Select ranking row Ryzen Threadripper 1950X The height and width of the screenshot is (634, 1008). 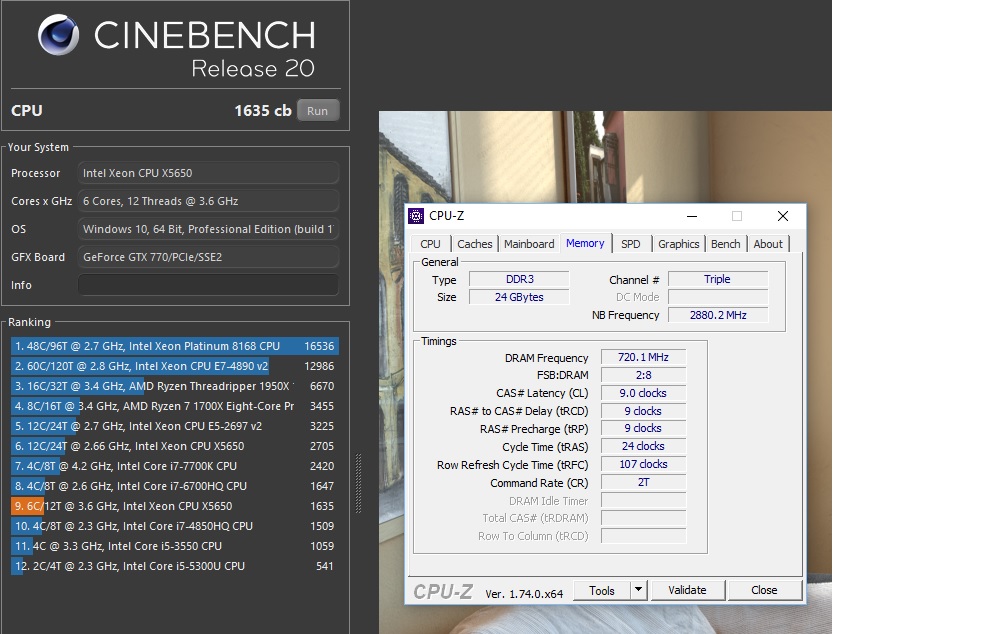tap(175, 386)
